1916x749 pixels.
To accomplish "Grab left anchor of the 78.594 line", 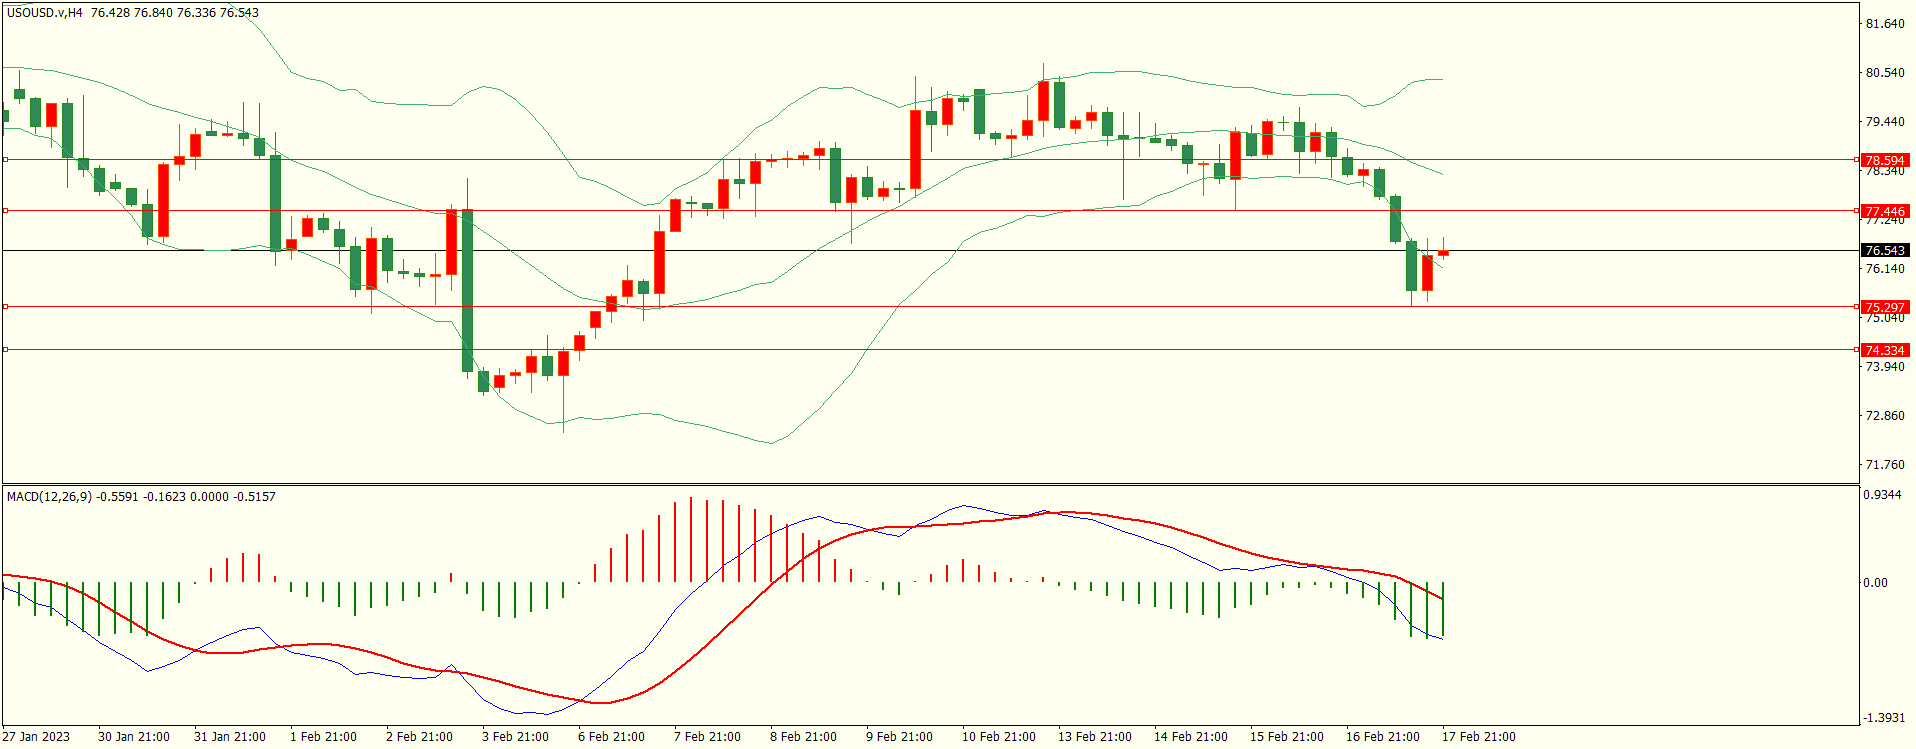I will pos(6,159).
